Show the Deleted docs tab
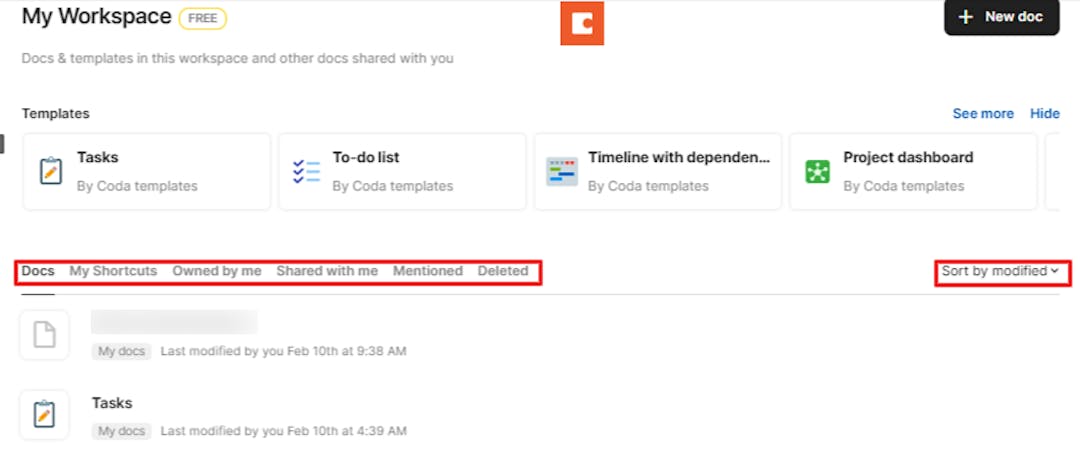 point(503,271)
